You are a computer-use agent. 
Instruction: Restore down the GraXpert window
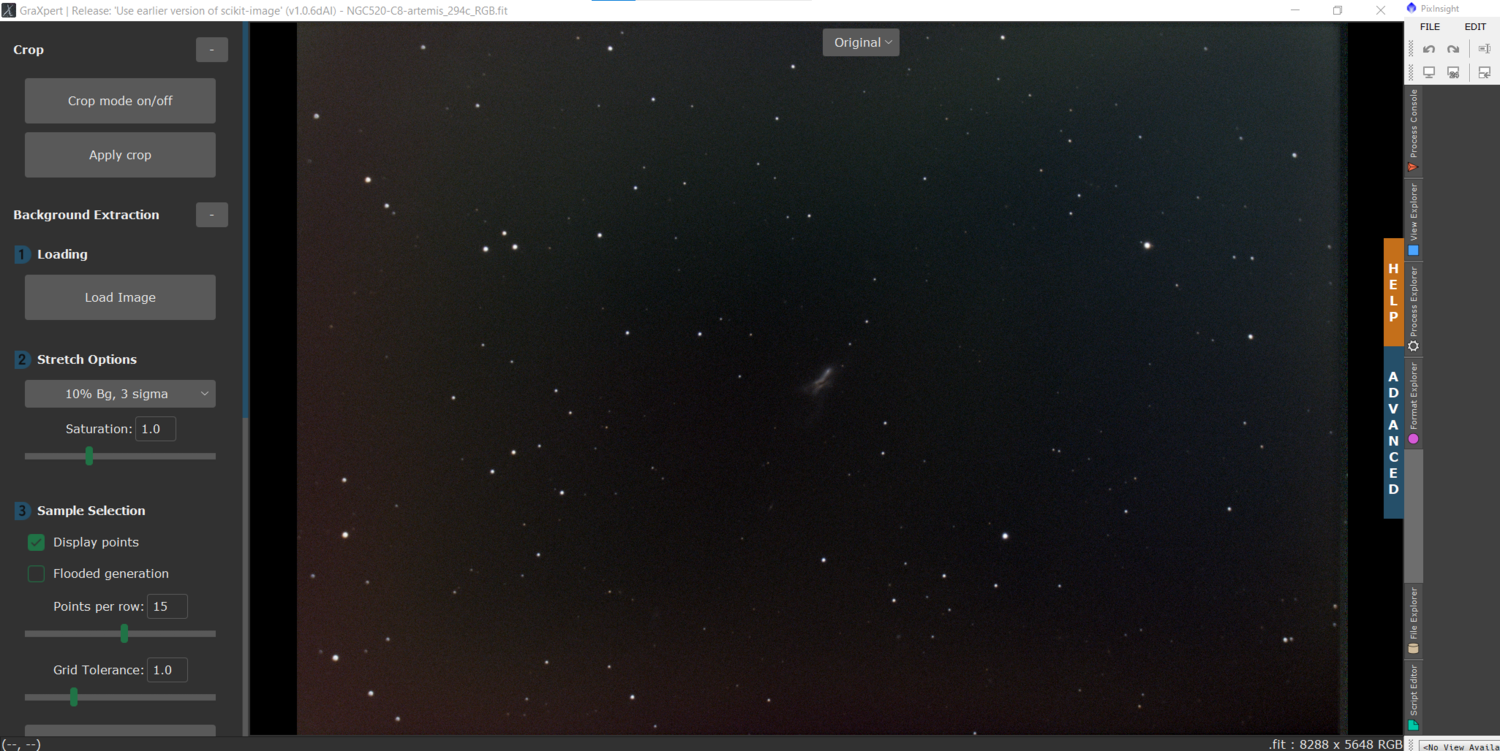(x=1337, y=10)
